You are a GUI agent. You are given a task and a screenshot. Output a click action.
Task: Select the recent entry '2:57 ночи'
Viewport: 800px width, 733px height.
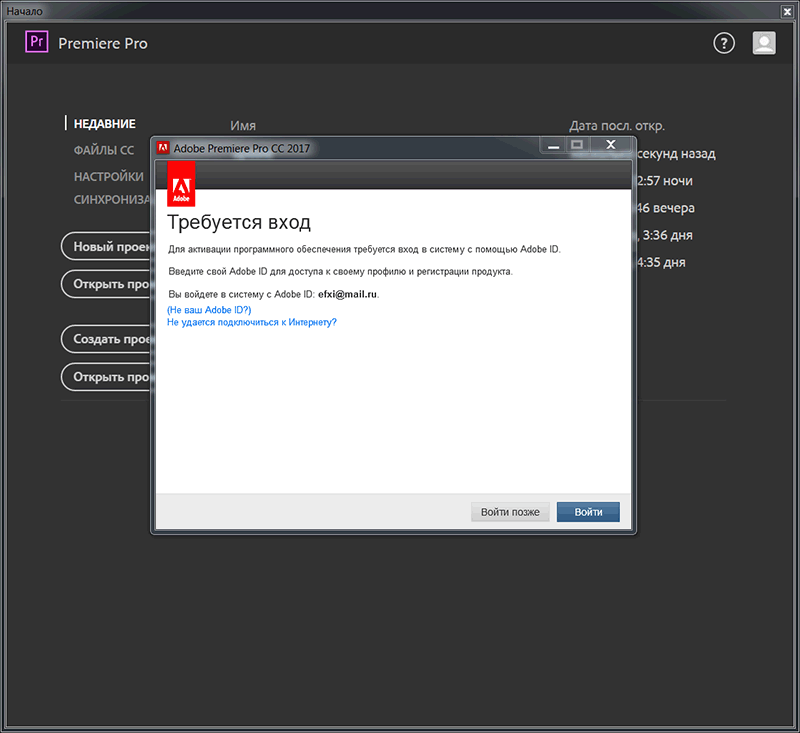tap(665, 181)
